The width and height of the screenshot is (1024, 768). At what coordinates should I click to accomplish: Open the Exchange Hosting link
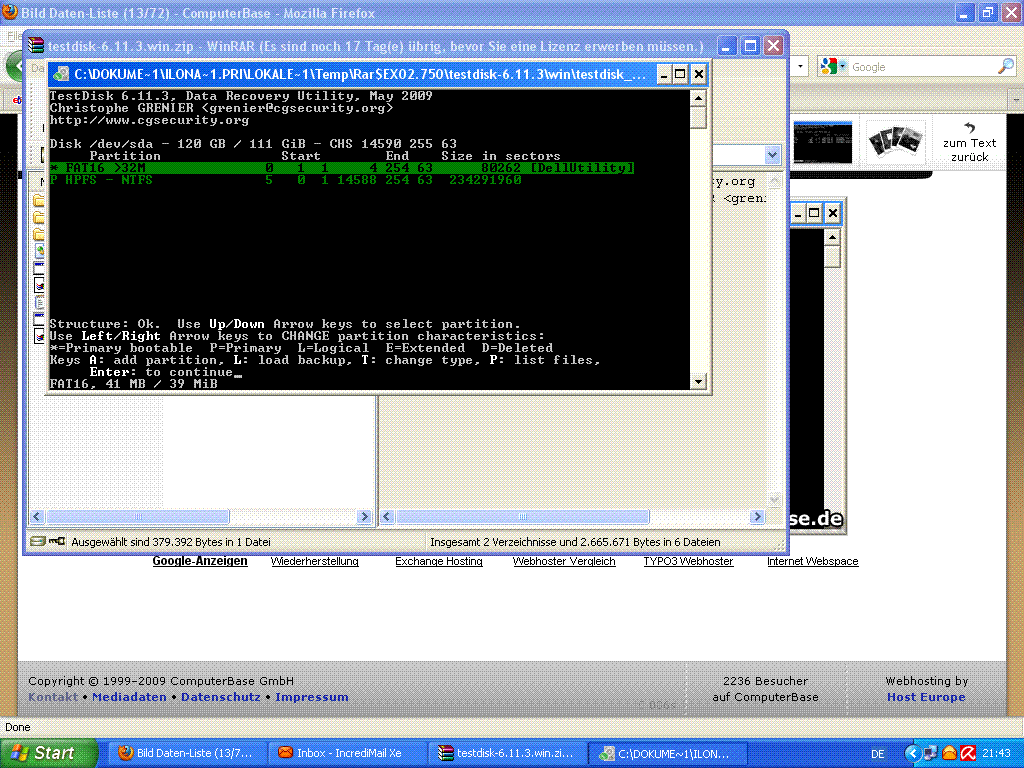(439, 561)
